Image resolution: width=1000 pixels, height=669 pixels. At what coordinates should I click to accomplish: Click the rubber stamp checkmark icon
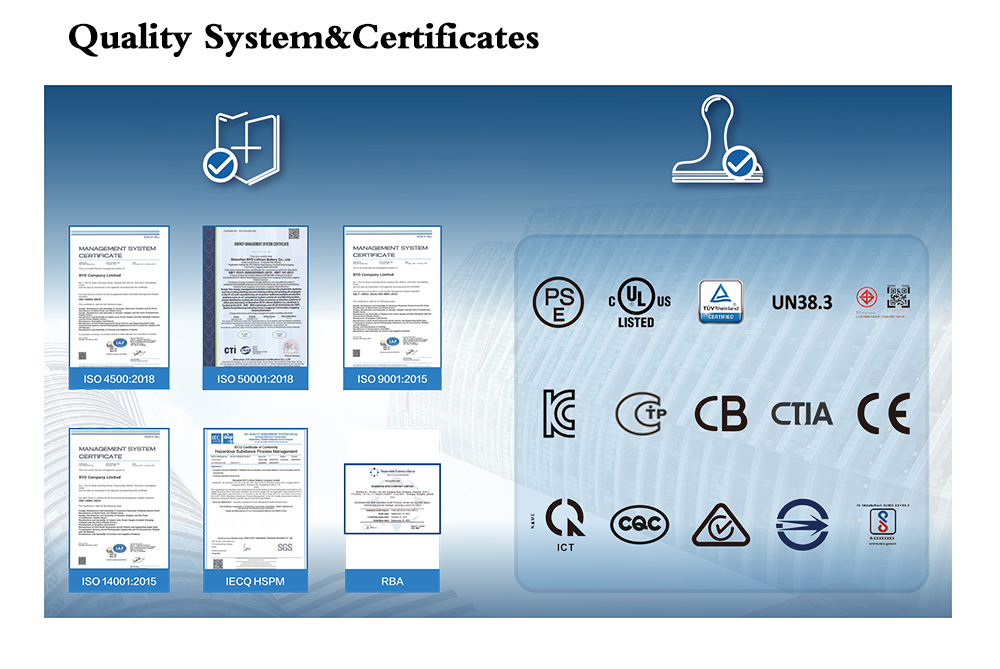point(717,140)
